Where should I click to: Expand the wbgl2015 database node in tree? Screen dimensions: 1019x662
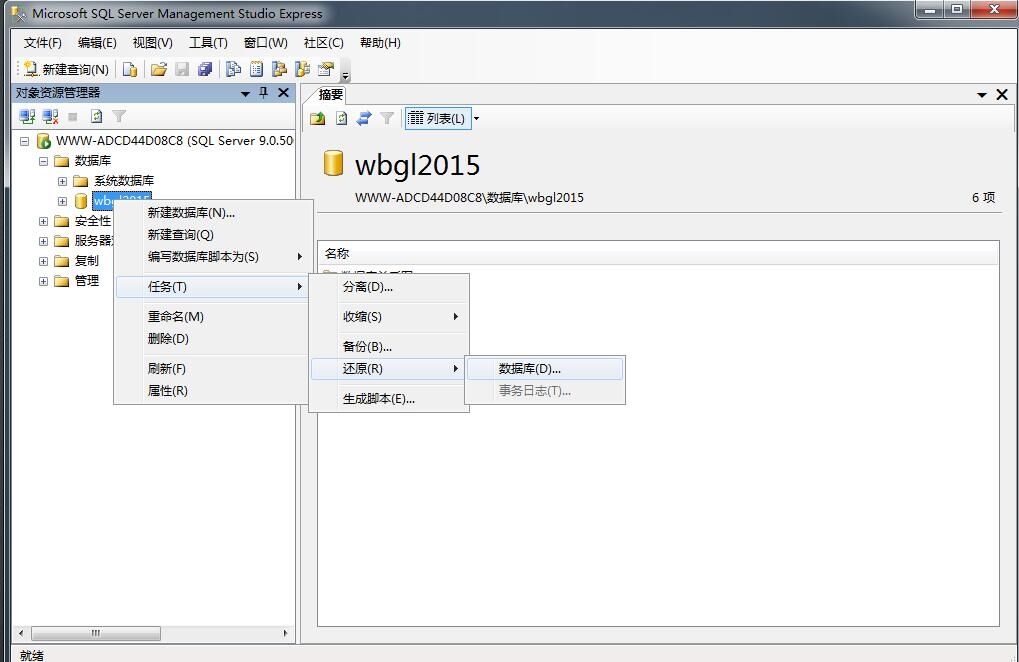62,201
